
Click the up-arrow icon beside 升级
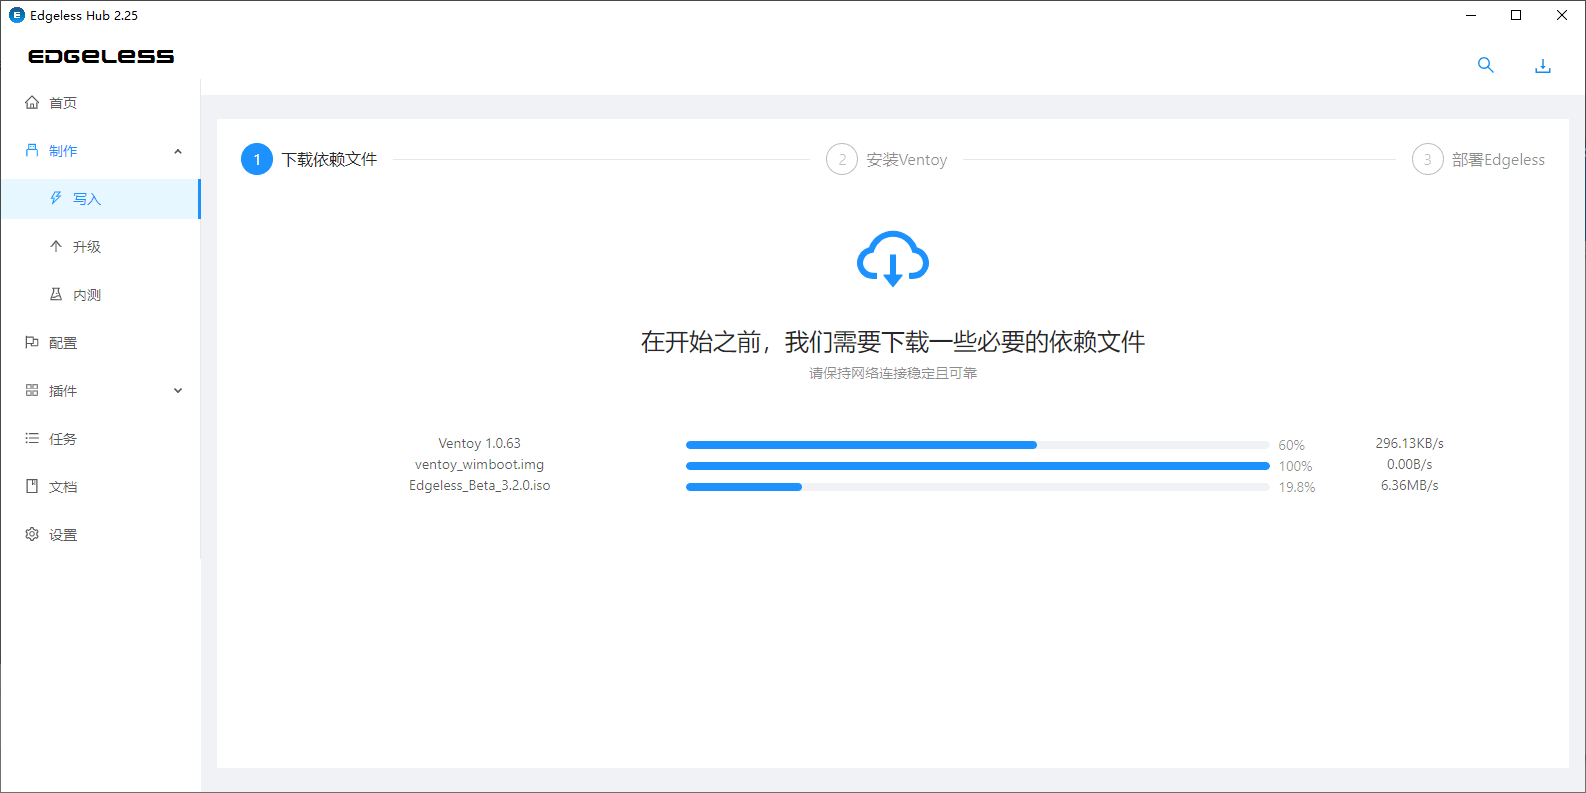tap(56, 246)
